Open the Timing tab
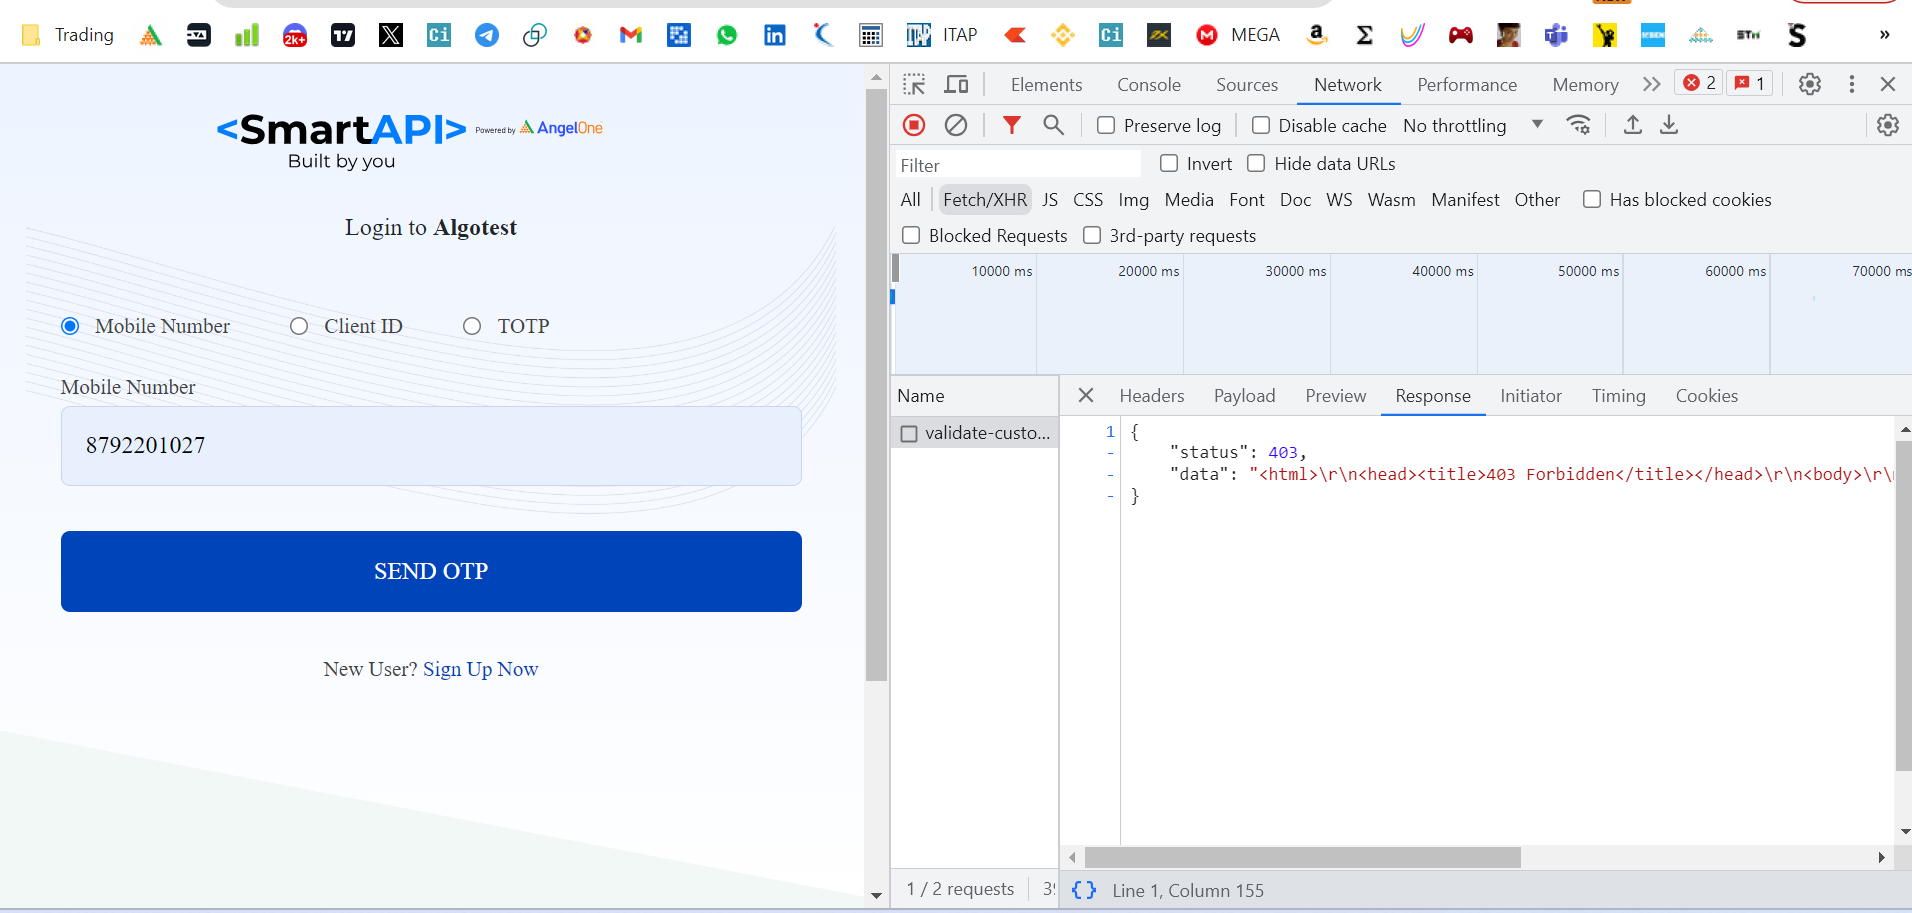Viewport: 1912px width, 913px height. coord(1618,396)
